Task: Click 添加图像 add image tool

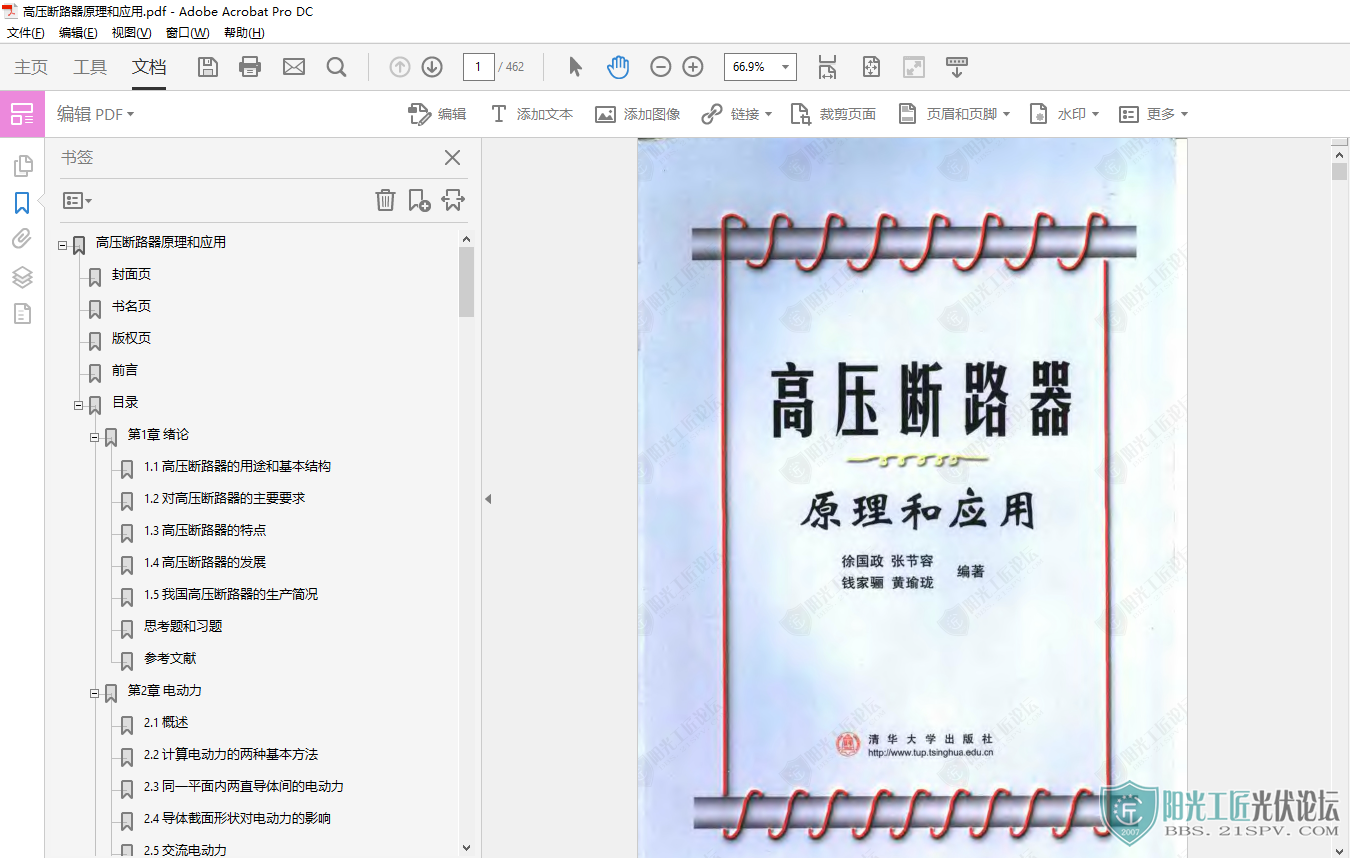Action: tap(638, 114)
